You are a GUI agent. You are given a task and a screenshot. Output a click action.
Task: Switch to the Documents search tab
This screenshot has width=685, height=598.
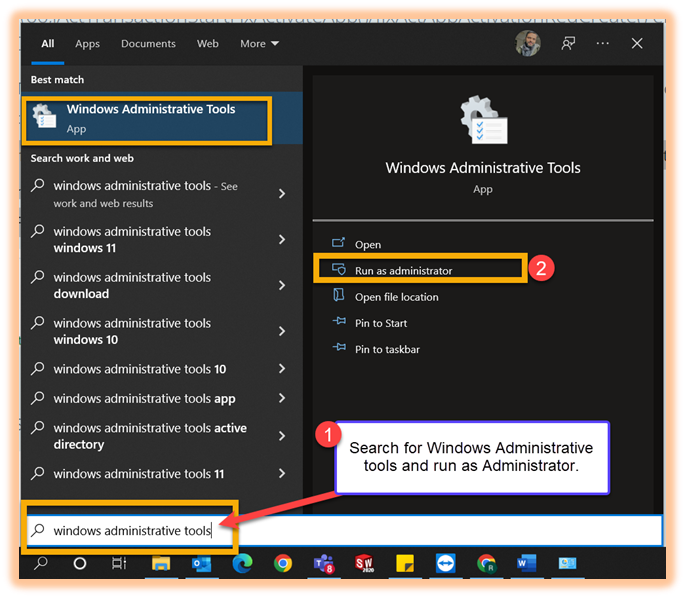click(x=148, y=44)
